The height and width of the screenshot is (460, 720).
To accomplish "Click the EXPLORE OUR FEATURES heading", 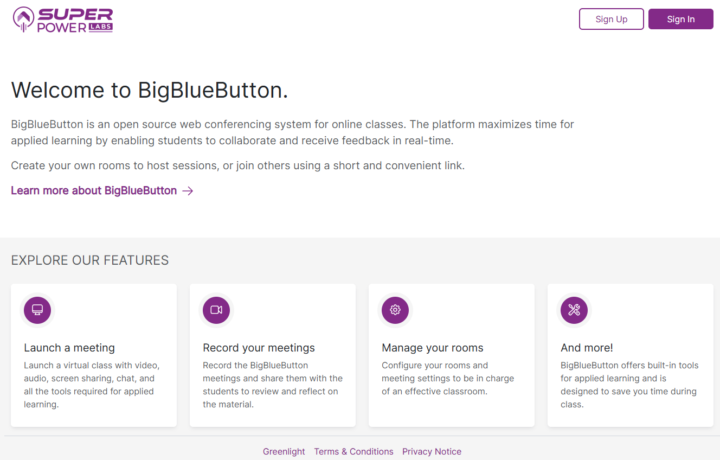I will 90,260.
